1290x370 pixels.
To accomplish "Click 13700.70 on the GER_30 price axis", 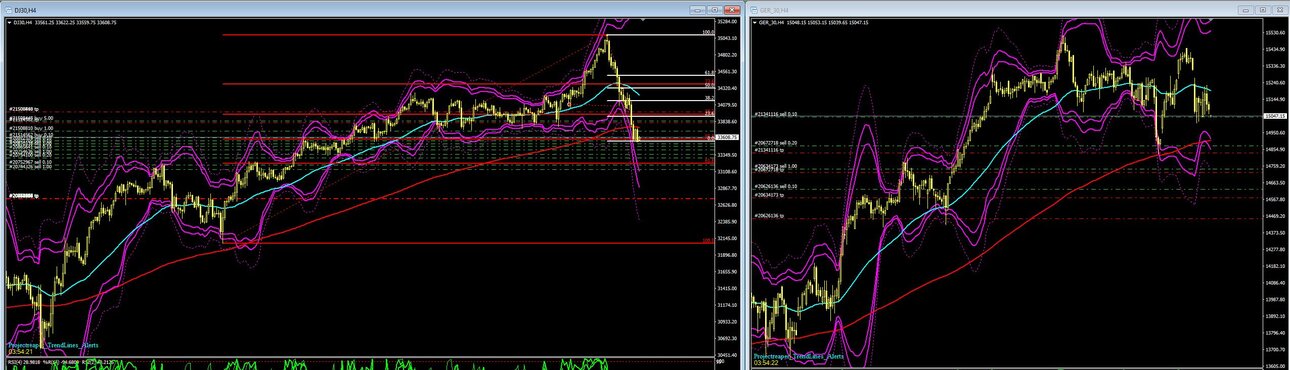I will pos(1274,350).
